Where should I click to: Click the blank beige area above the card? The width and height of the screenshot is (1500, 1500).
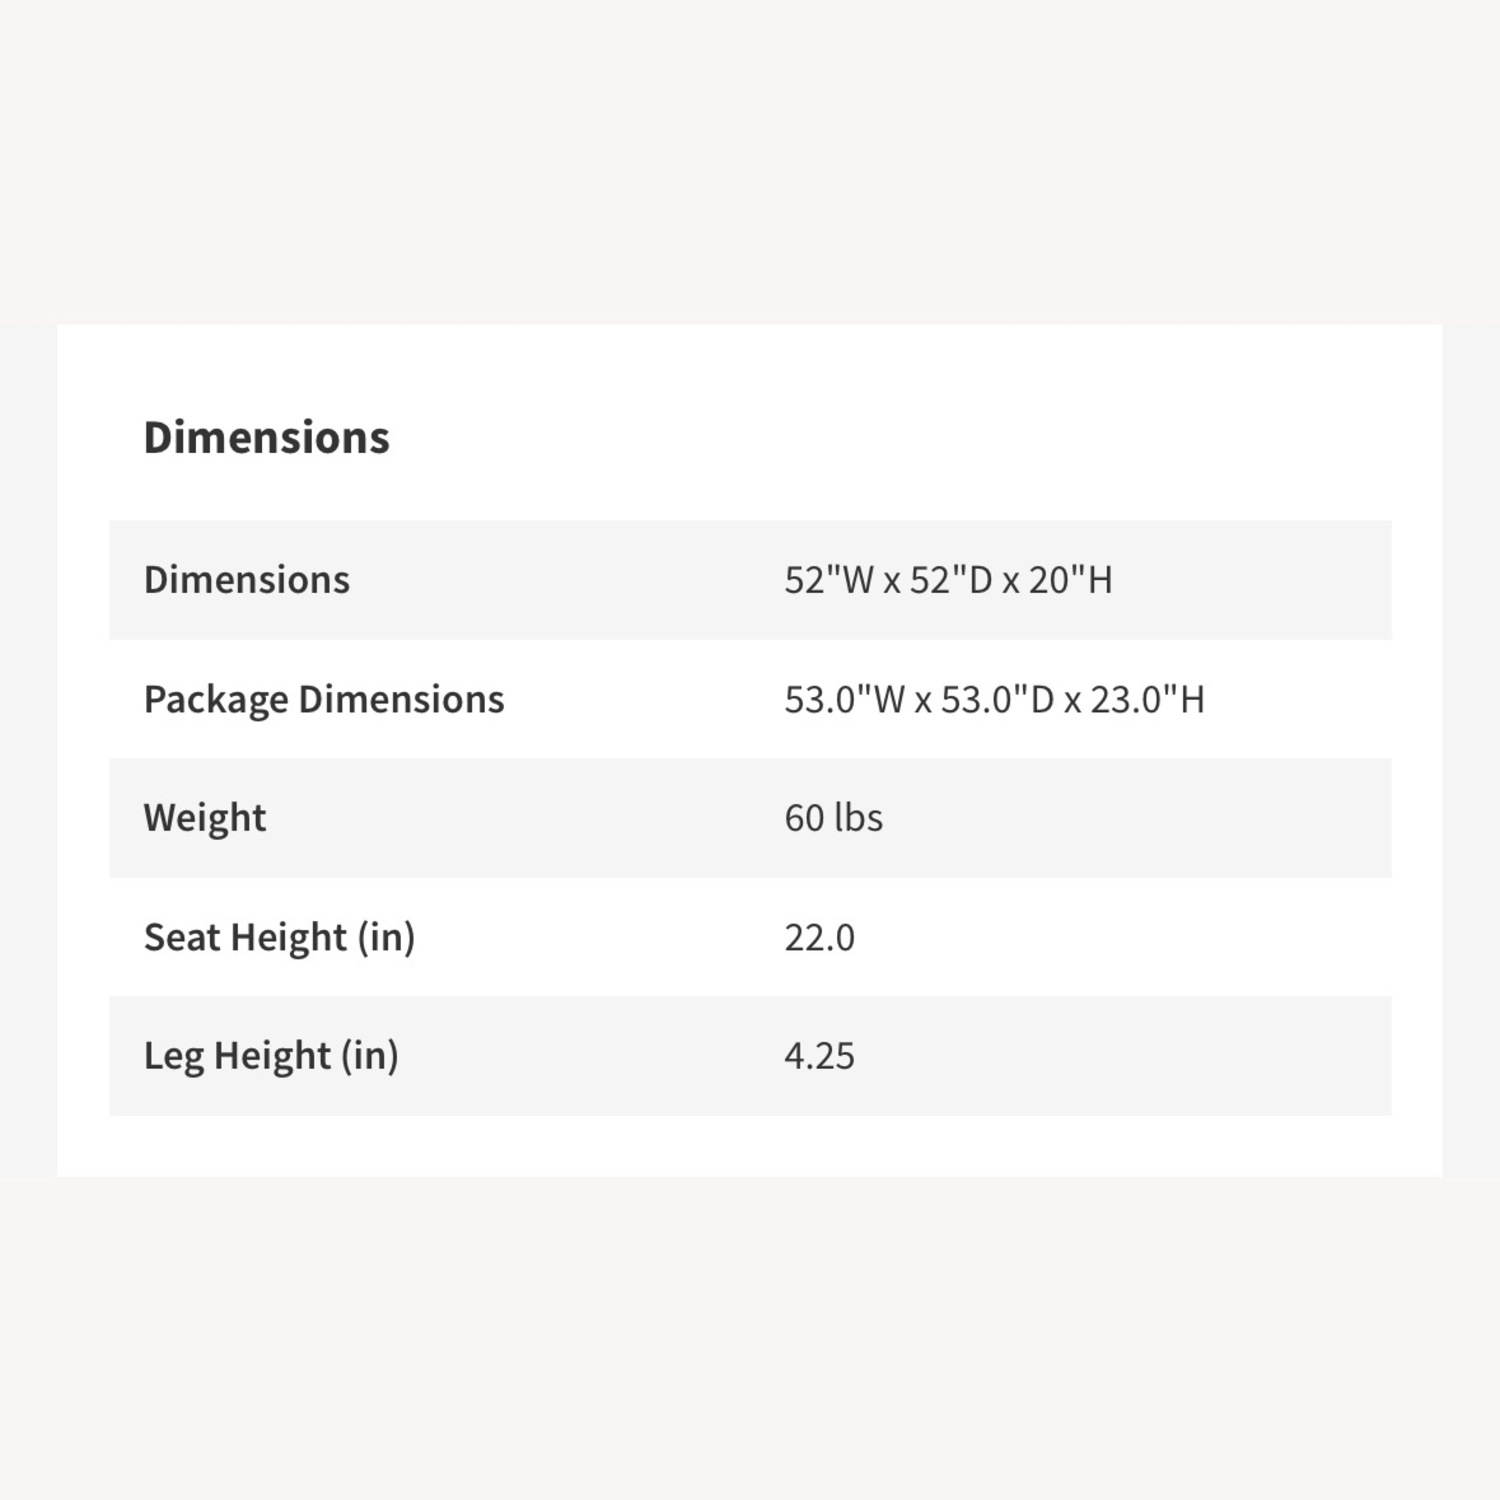click(x=750, y=160)
